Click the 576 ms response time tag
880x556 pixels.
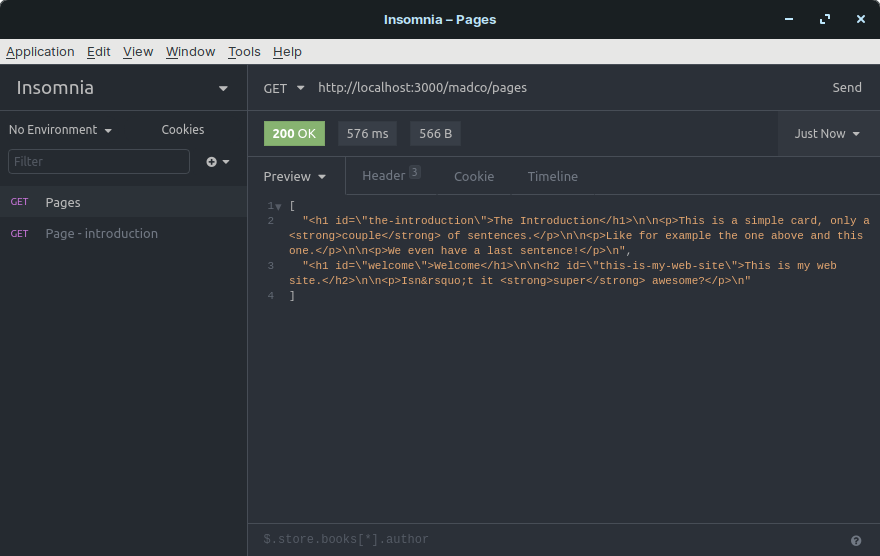coord(368,134)
